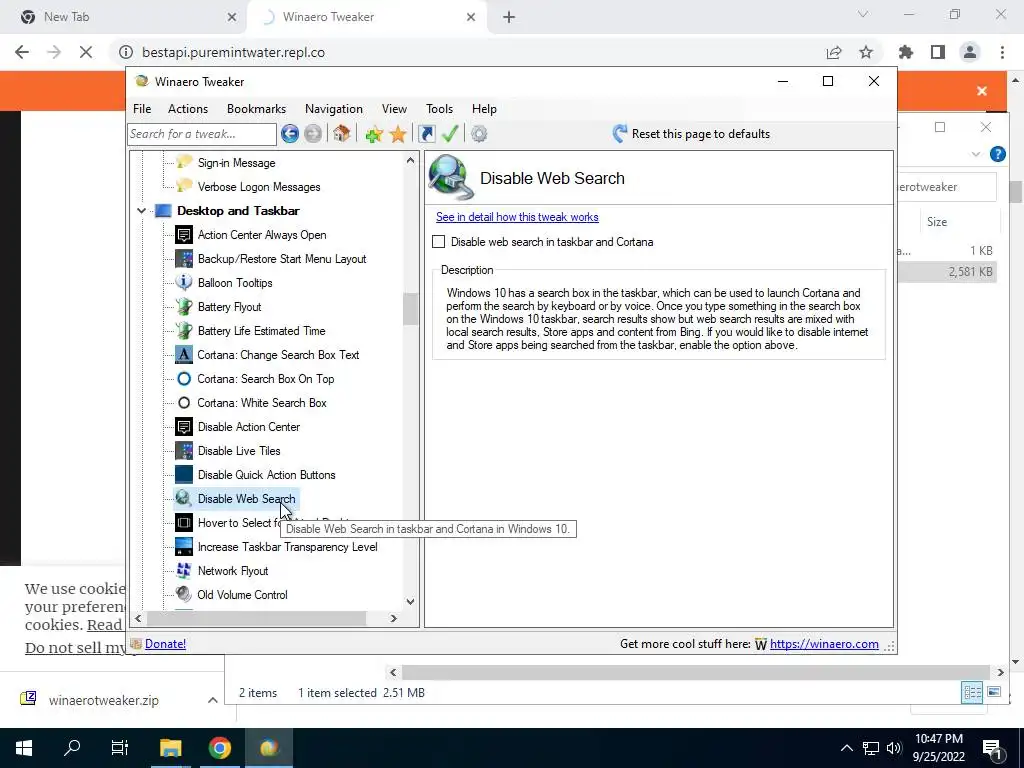
Task: Click the Back navigation arrow in Winaero toolbar
Action: pyautogui.click(x=290, y=134)
